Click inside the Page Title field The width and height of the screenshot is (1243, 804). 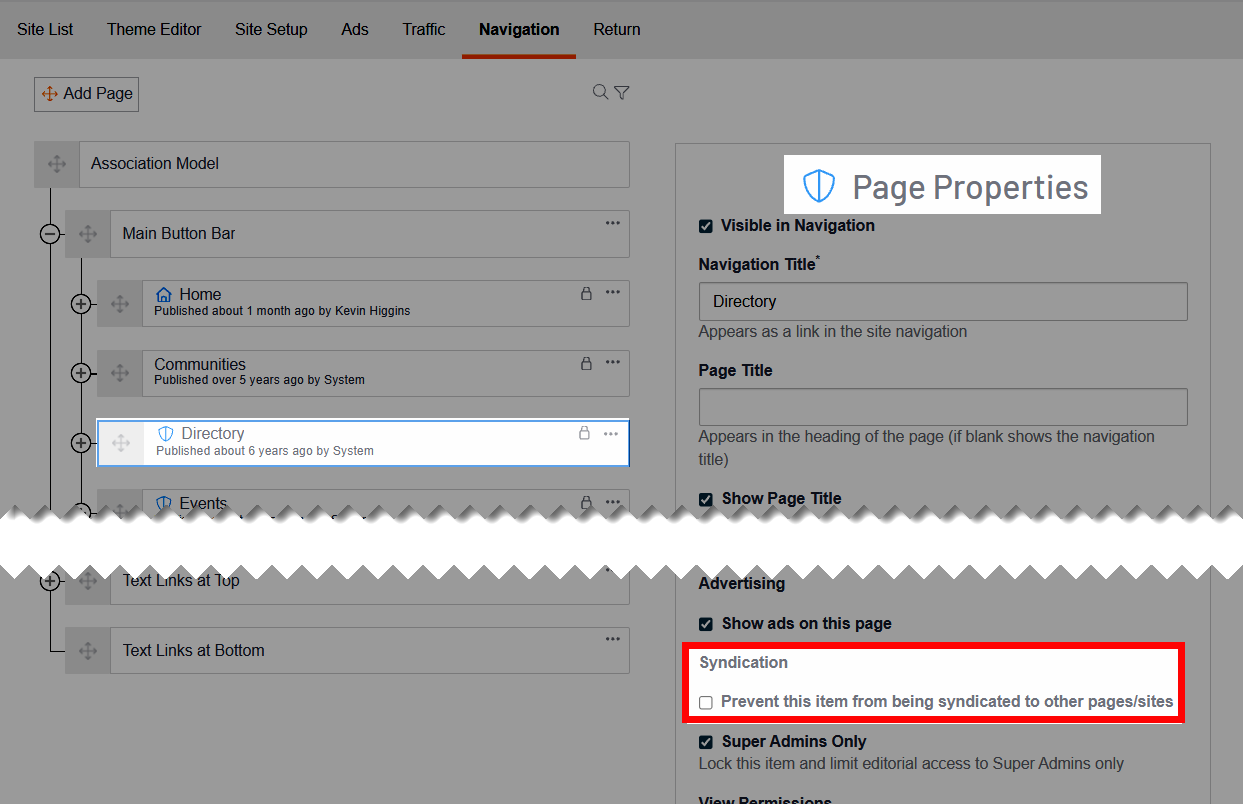tap(942, 406)
